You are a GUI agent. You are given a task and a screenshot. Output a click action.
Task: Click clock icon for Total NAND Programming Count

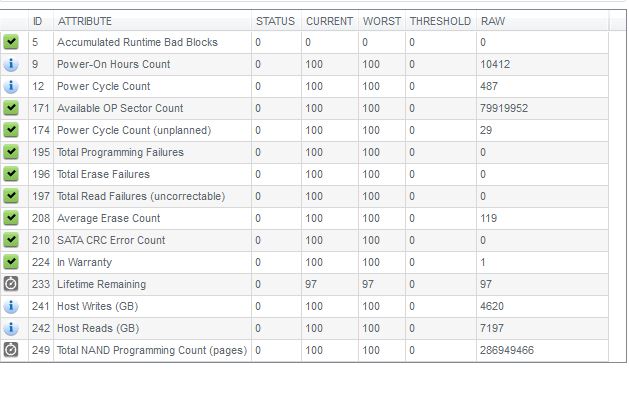click(x=11, y=350)
